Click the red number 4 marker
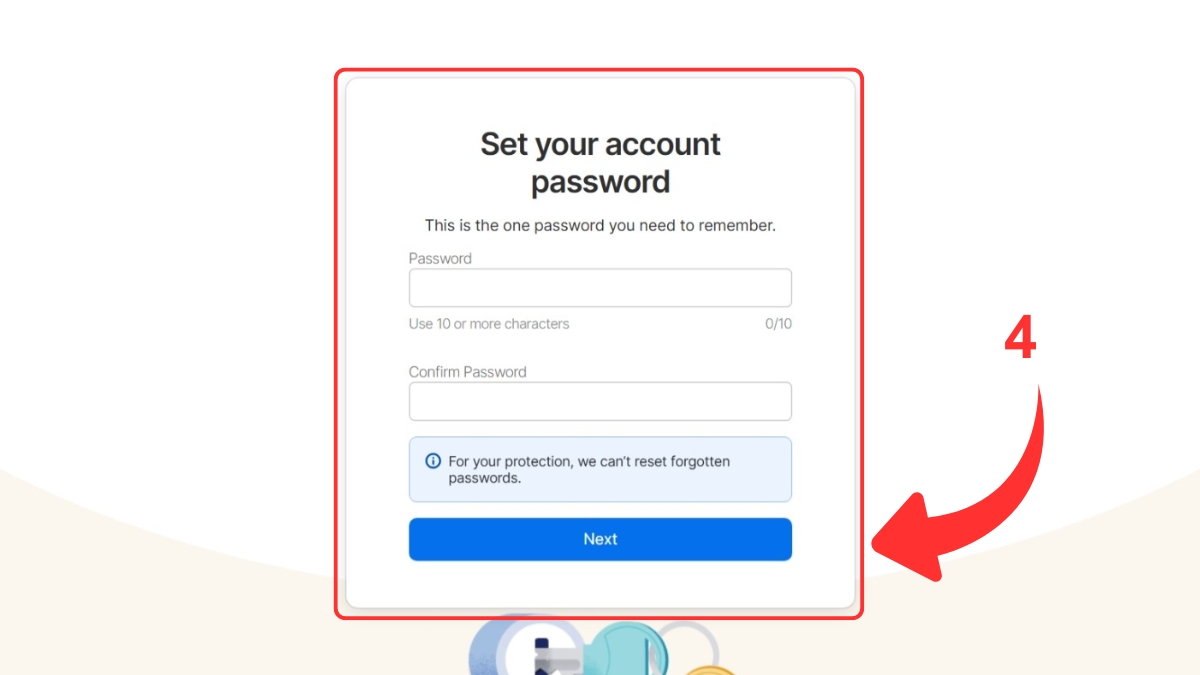Viewport: 1200px width, 675px height. (x=1020, y=342)
